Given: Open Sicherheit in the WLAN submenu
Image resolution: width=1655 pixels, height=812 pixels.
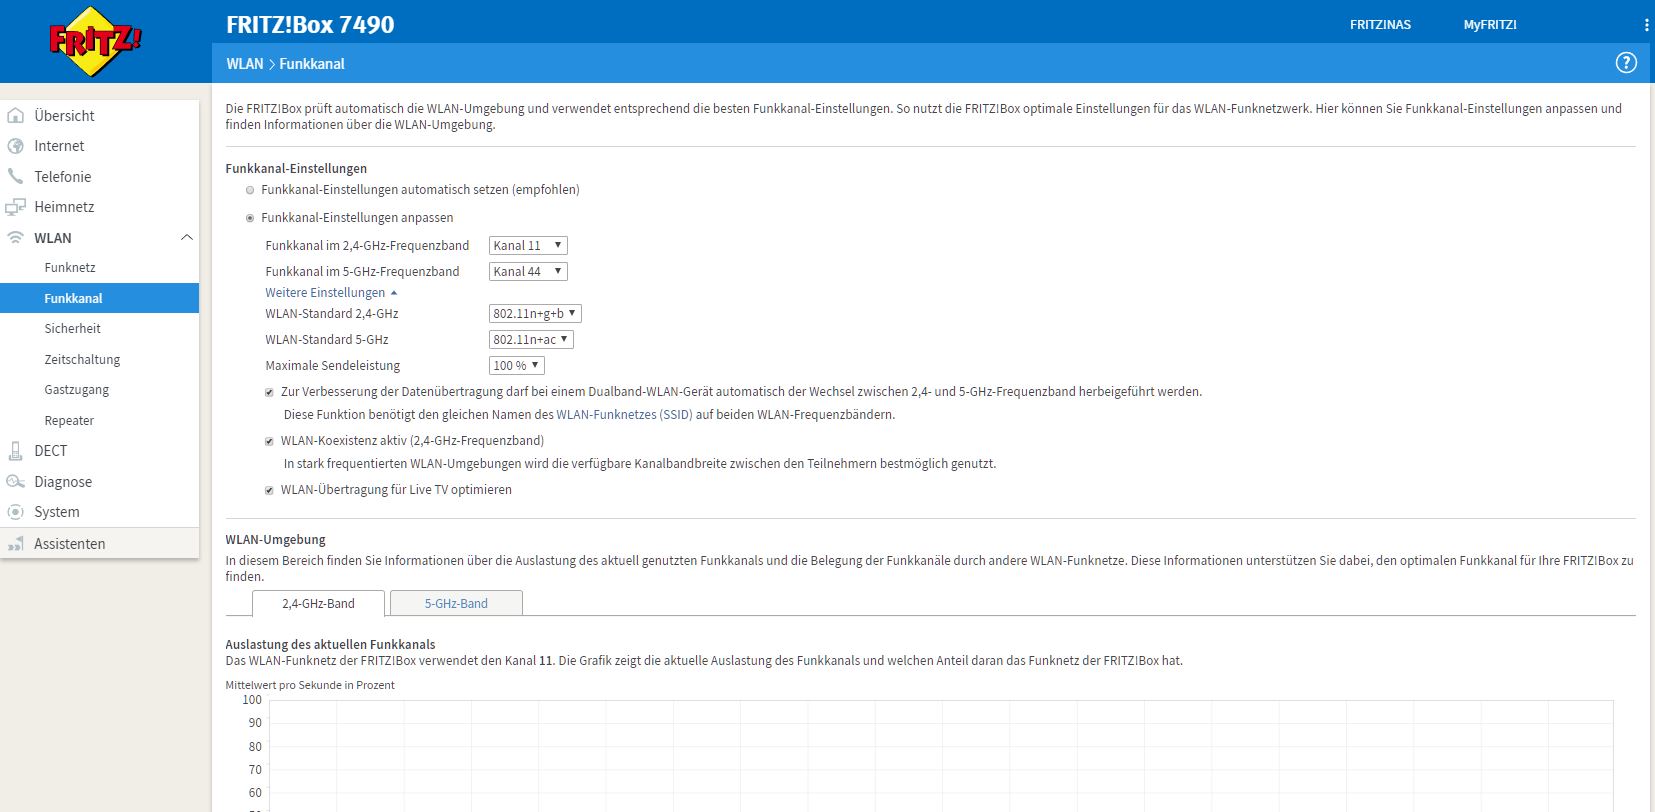Looking at the screenshot, I should tap(72, 329).
